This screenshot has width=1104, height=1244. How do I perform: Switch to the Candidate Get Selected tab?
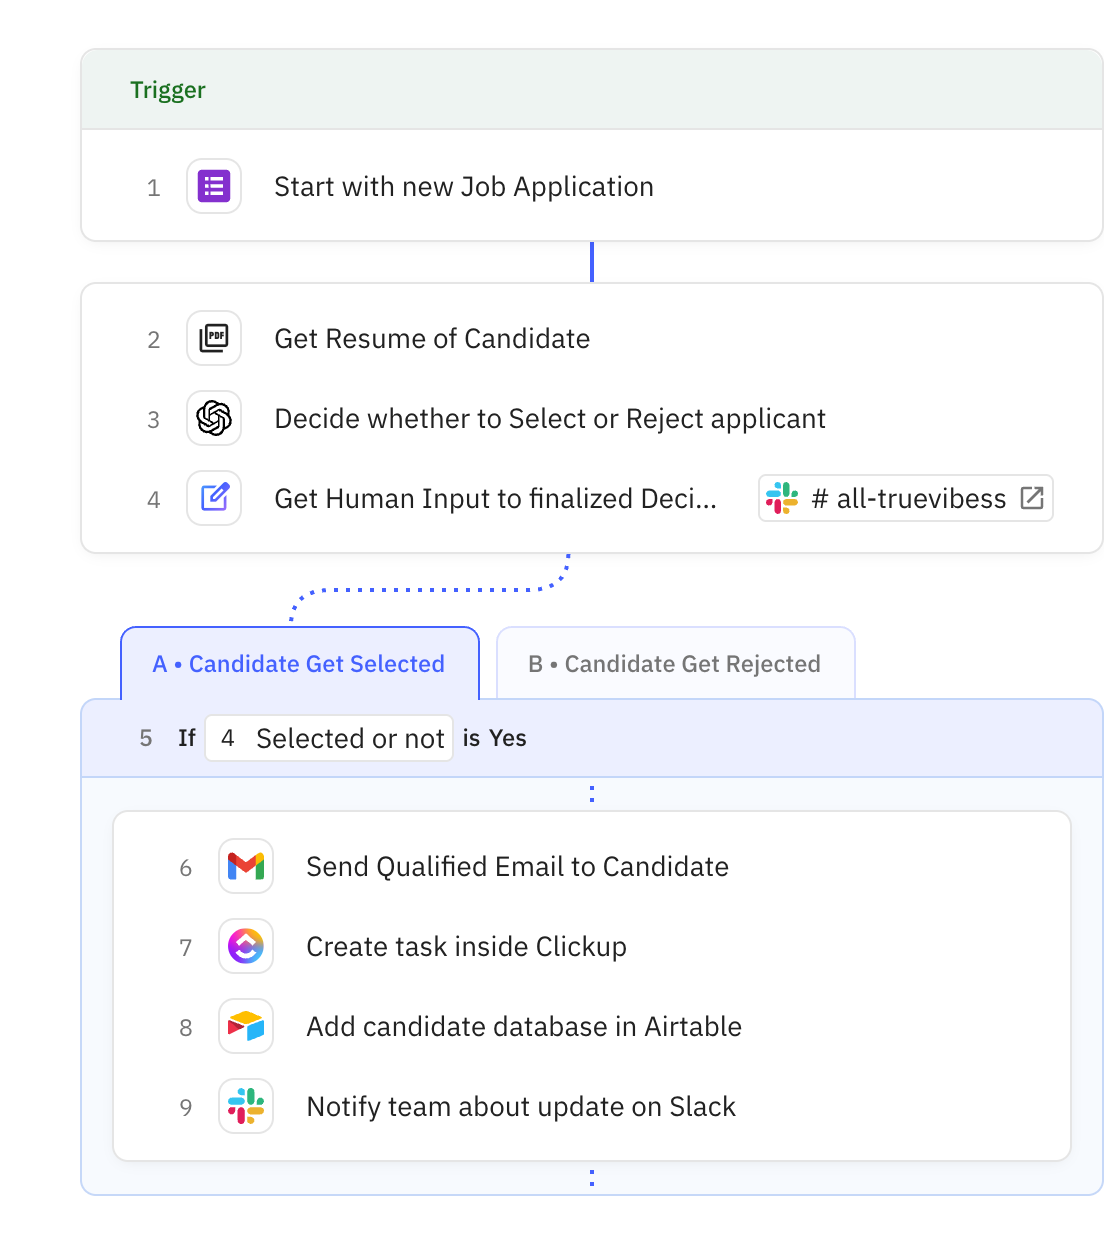pyautogui.click(x=299, y=663)
